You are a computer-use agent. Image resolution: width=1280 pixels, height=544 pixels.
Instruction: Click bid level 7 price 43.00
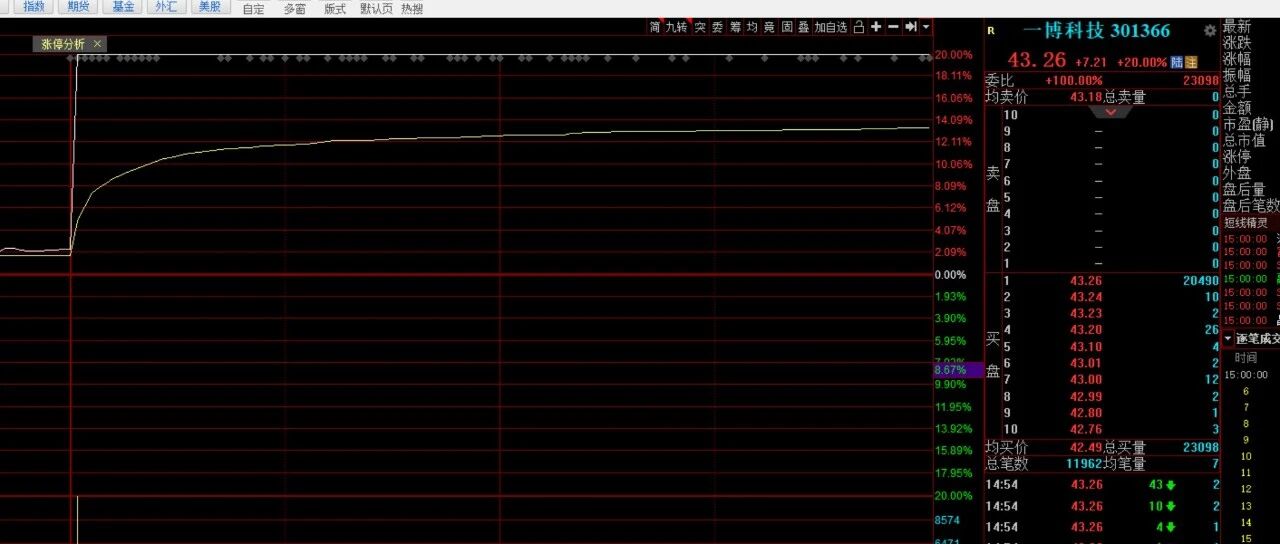(1086, 380)
